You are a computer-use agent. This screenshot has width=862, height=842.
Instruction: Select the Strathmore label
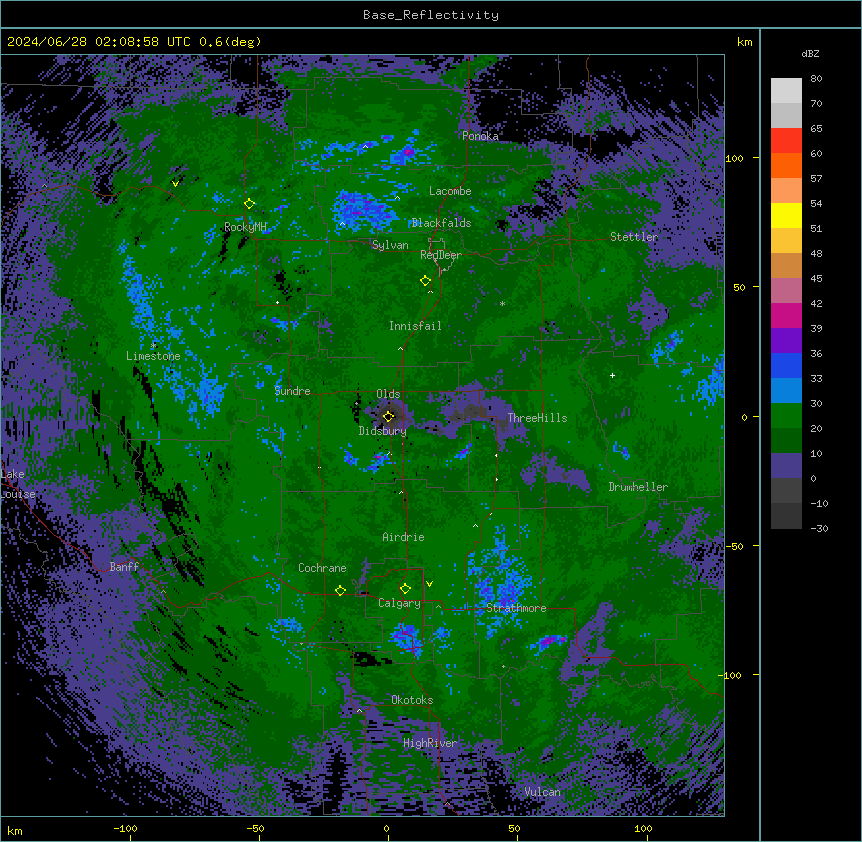[516, 608]
